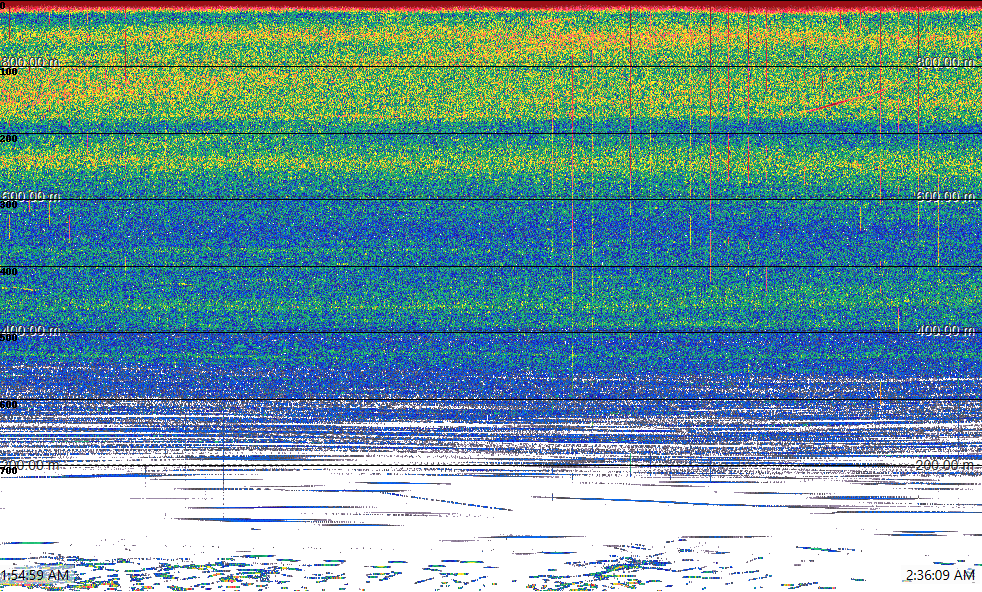
Task: Select the left-edge 400.00 m range label
Action: (30, 330)
